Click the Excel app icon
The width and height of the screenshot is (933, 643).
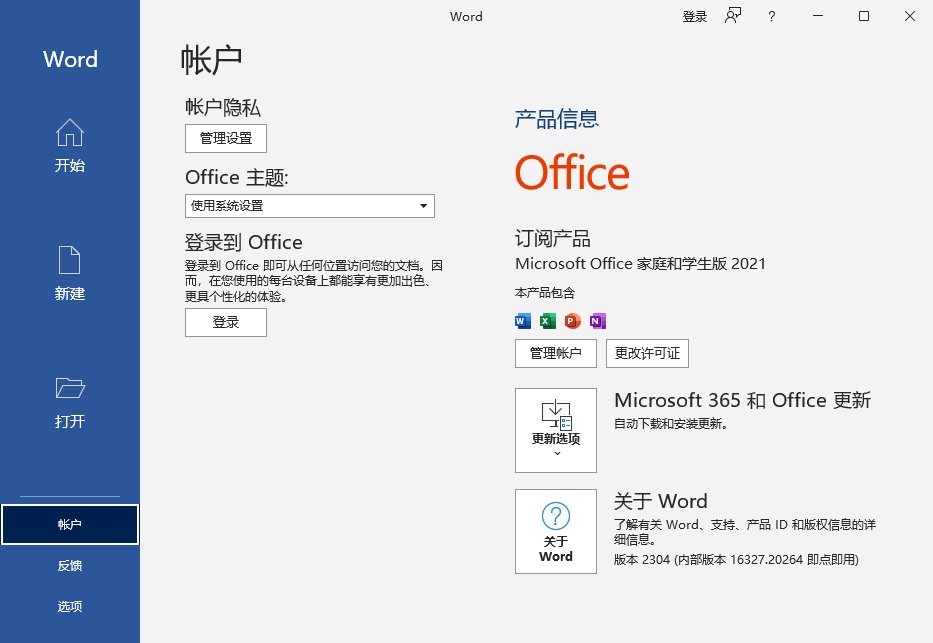pyautogui.click(x=548, y=321)
